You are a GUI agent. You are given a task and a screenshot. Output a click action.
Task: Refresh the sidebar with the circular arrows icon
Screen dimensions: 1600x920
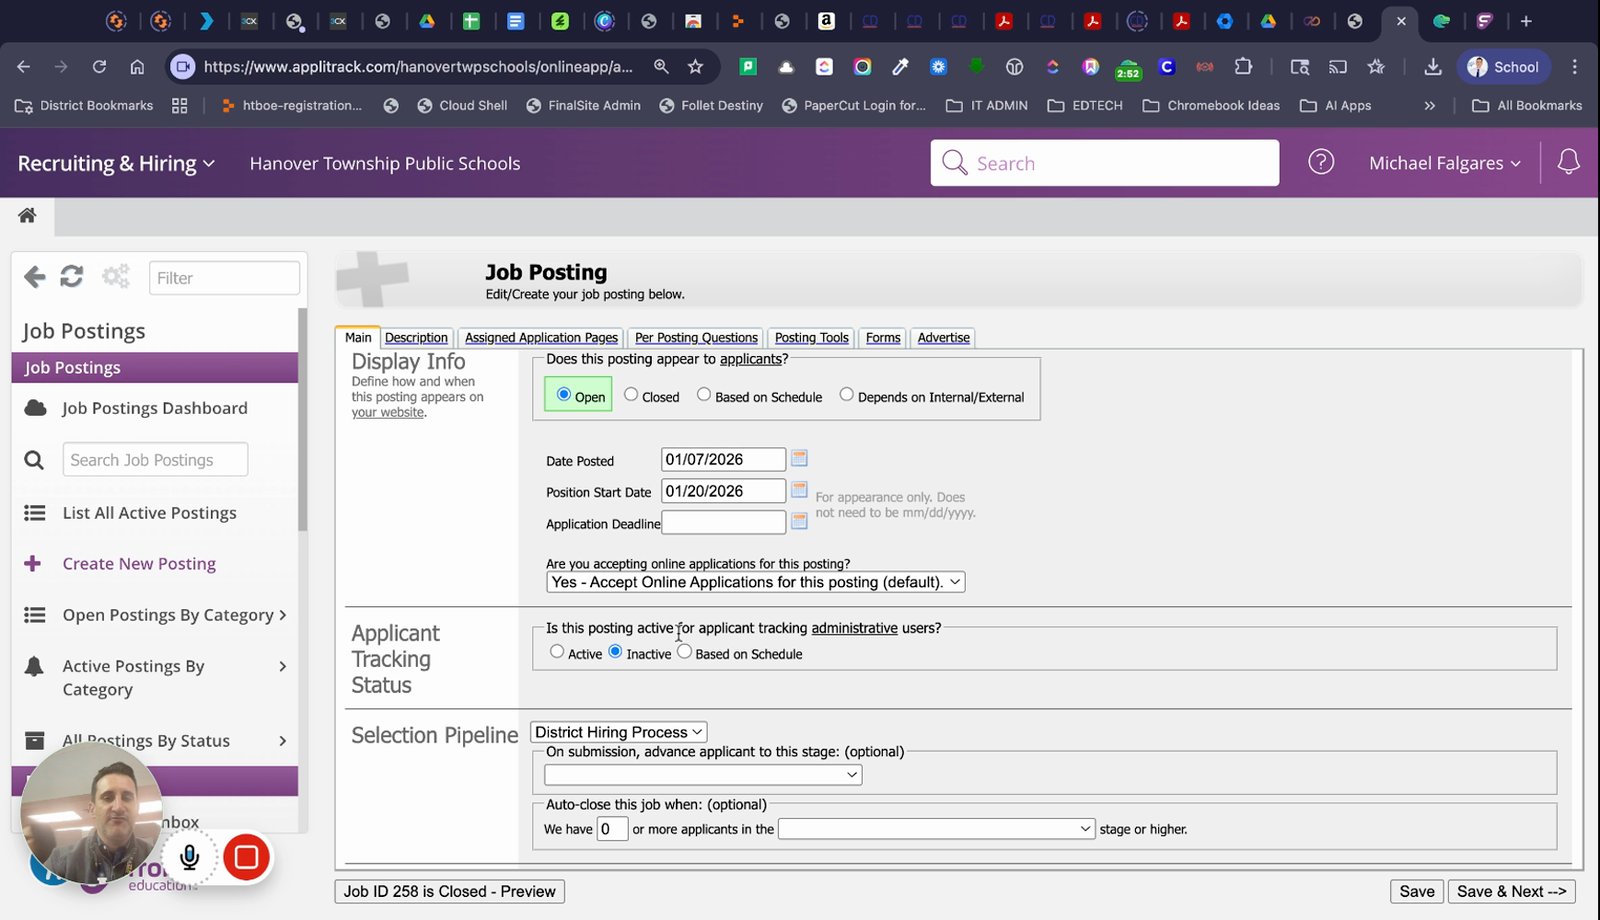click(x=72, y=277)
